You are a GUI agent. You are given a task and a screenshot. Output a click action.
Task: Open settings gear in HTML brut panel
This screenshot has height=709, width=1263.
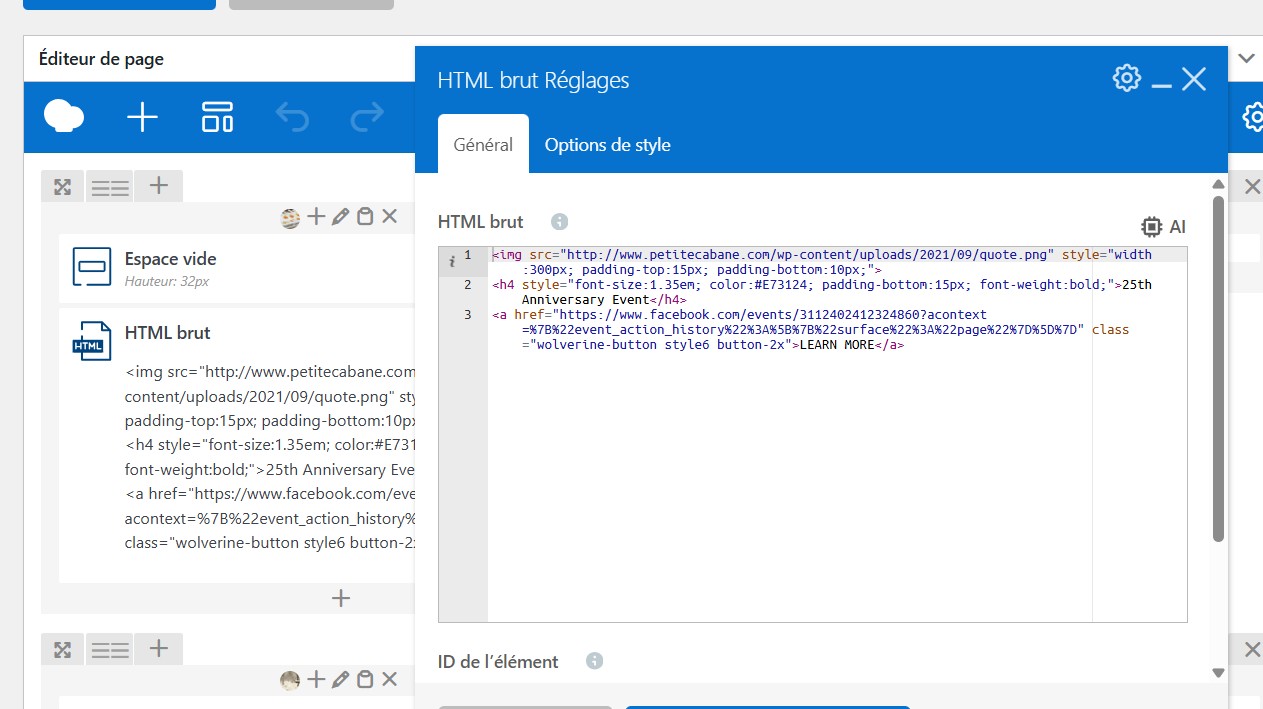pyautogui.click(x=1126, y=78)
